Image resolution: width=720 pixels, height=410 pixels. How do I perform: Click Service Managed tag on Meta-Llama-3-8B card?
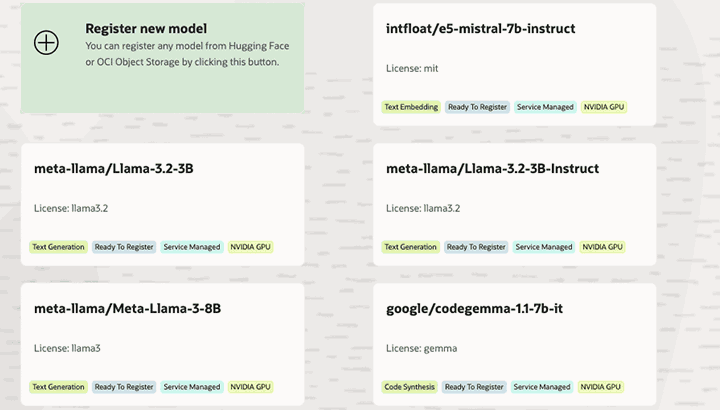192,387
